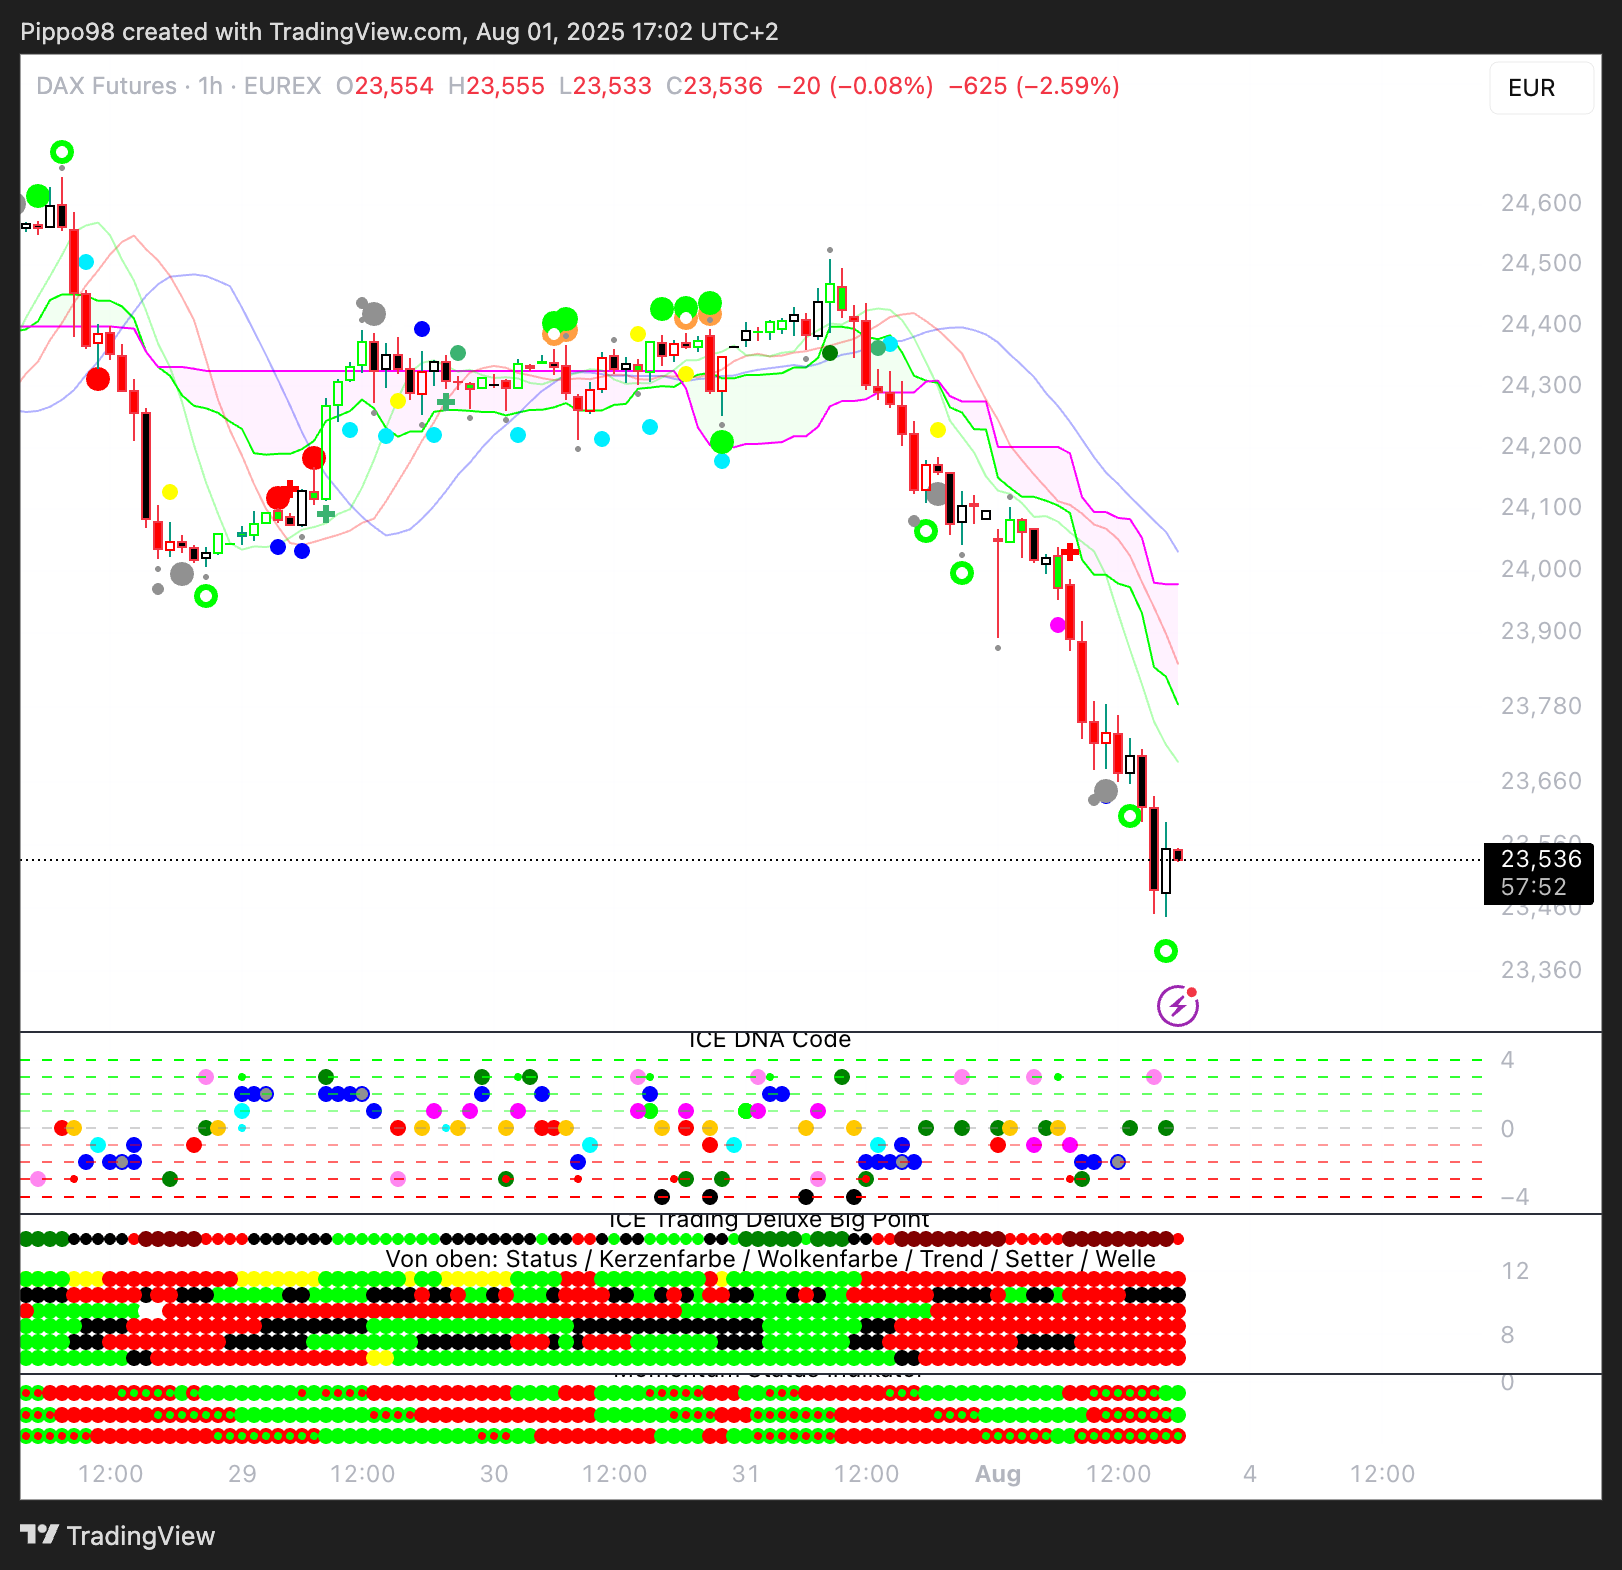
Task: Click the 24,600 label on the price scale
Action: (1540, 203)
